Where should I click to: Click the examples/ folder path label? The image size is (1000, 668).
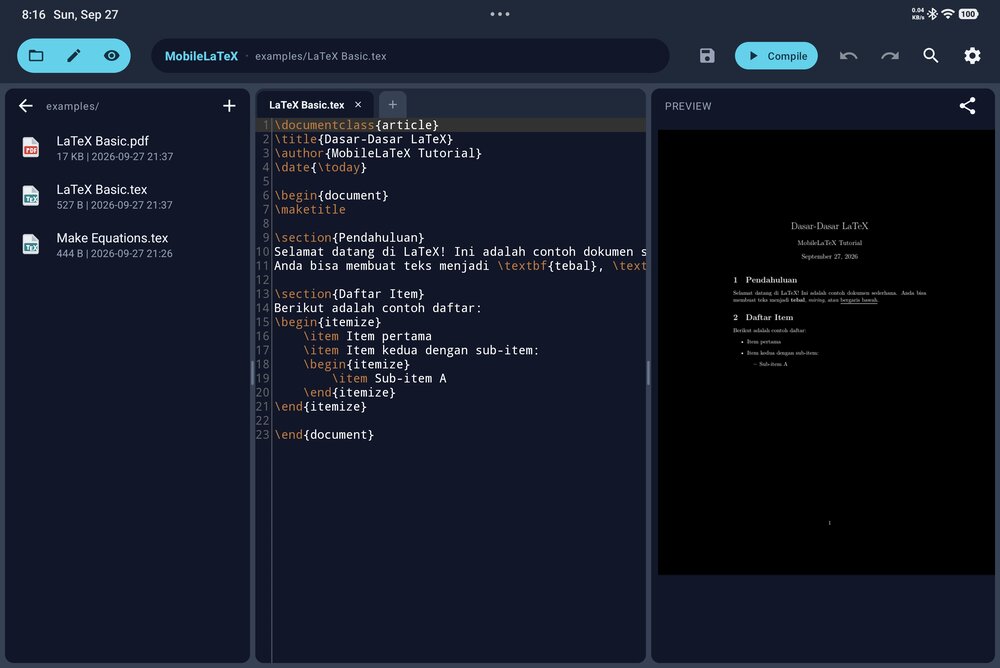72,107
